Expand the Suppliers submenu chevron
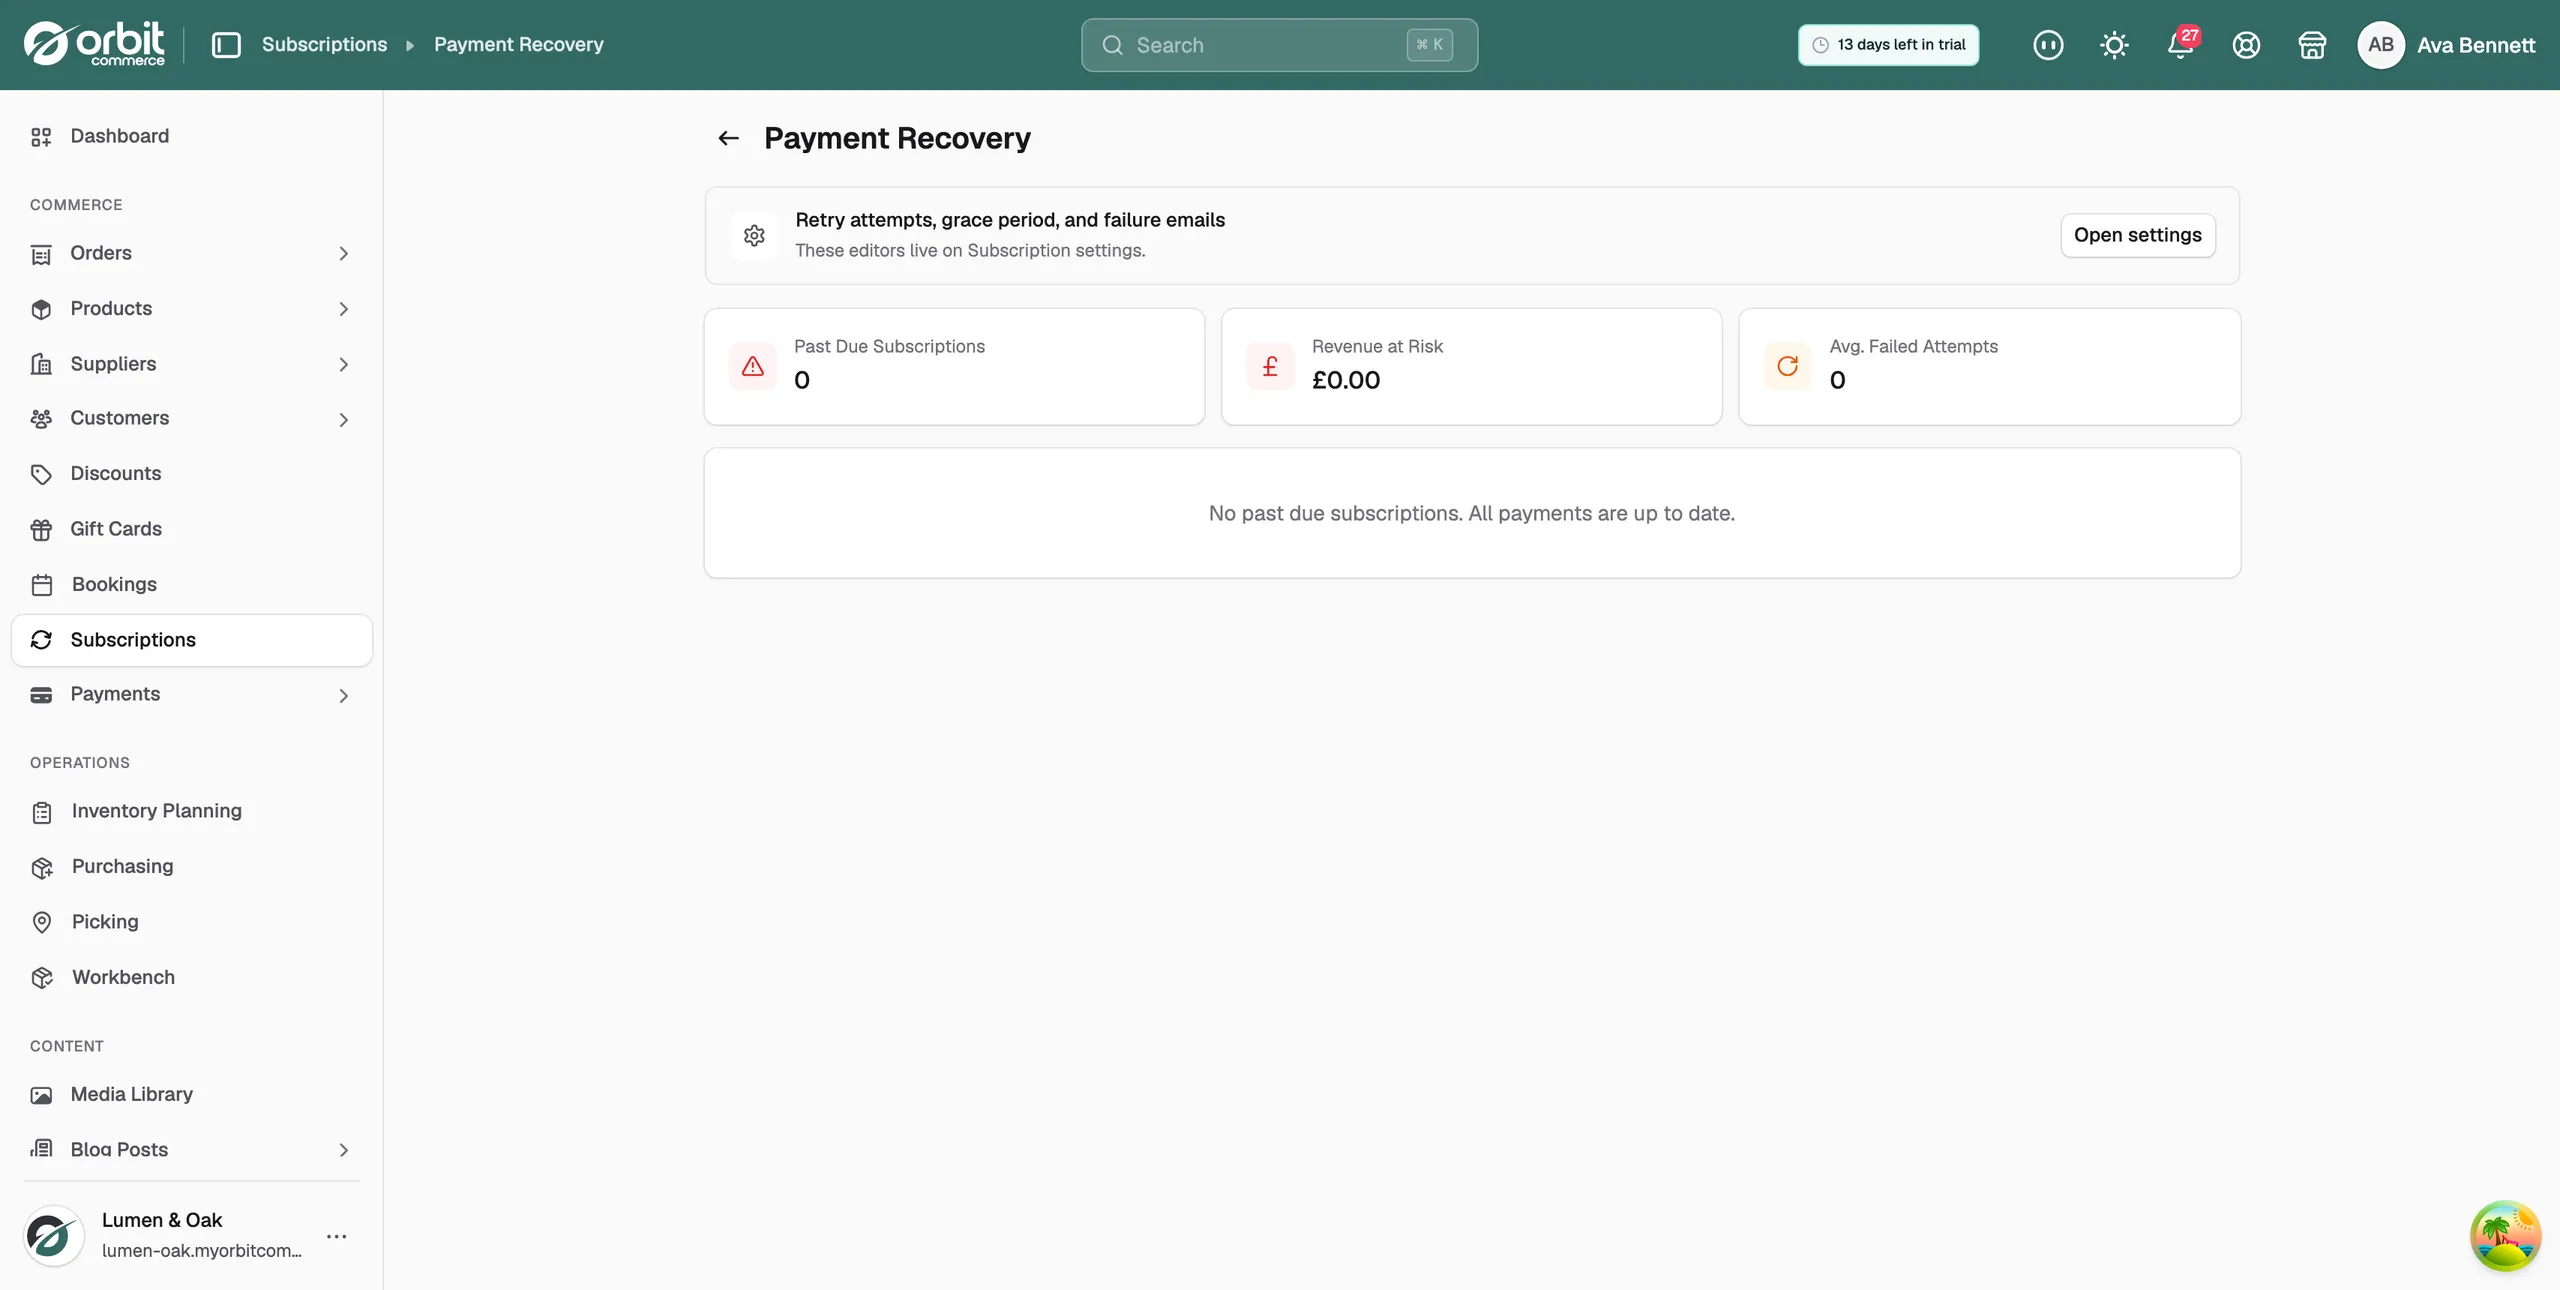Viewport: 2560px width, 1290px height. point(343,364)
